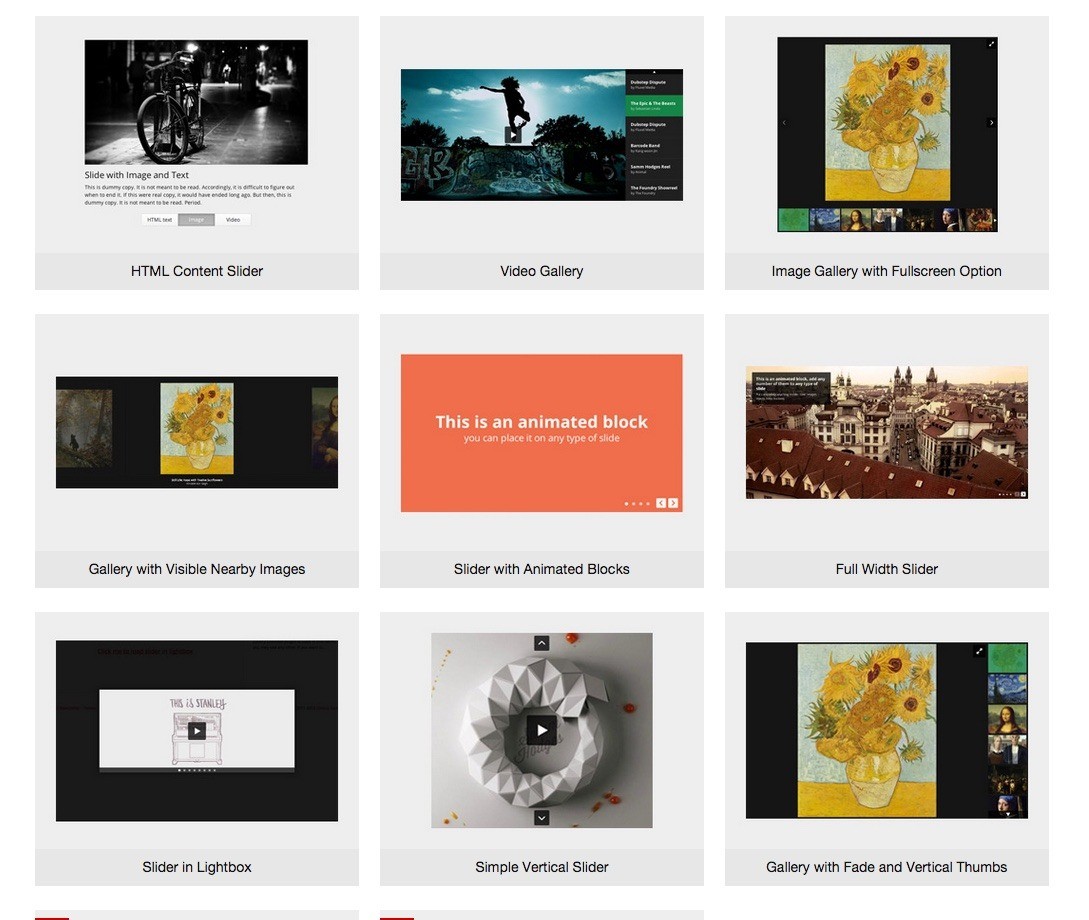Go to next image in Image Gallery with Fullscreen Option
The image size is (1089, 920).
pos(991,123)
